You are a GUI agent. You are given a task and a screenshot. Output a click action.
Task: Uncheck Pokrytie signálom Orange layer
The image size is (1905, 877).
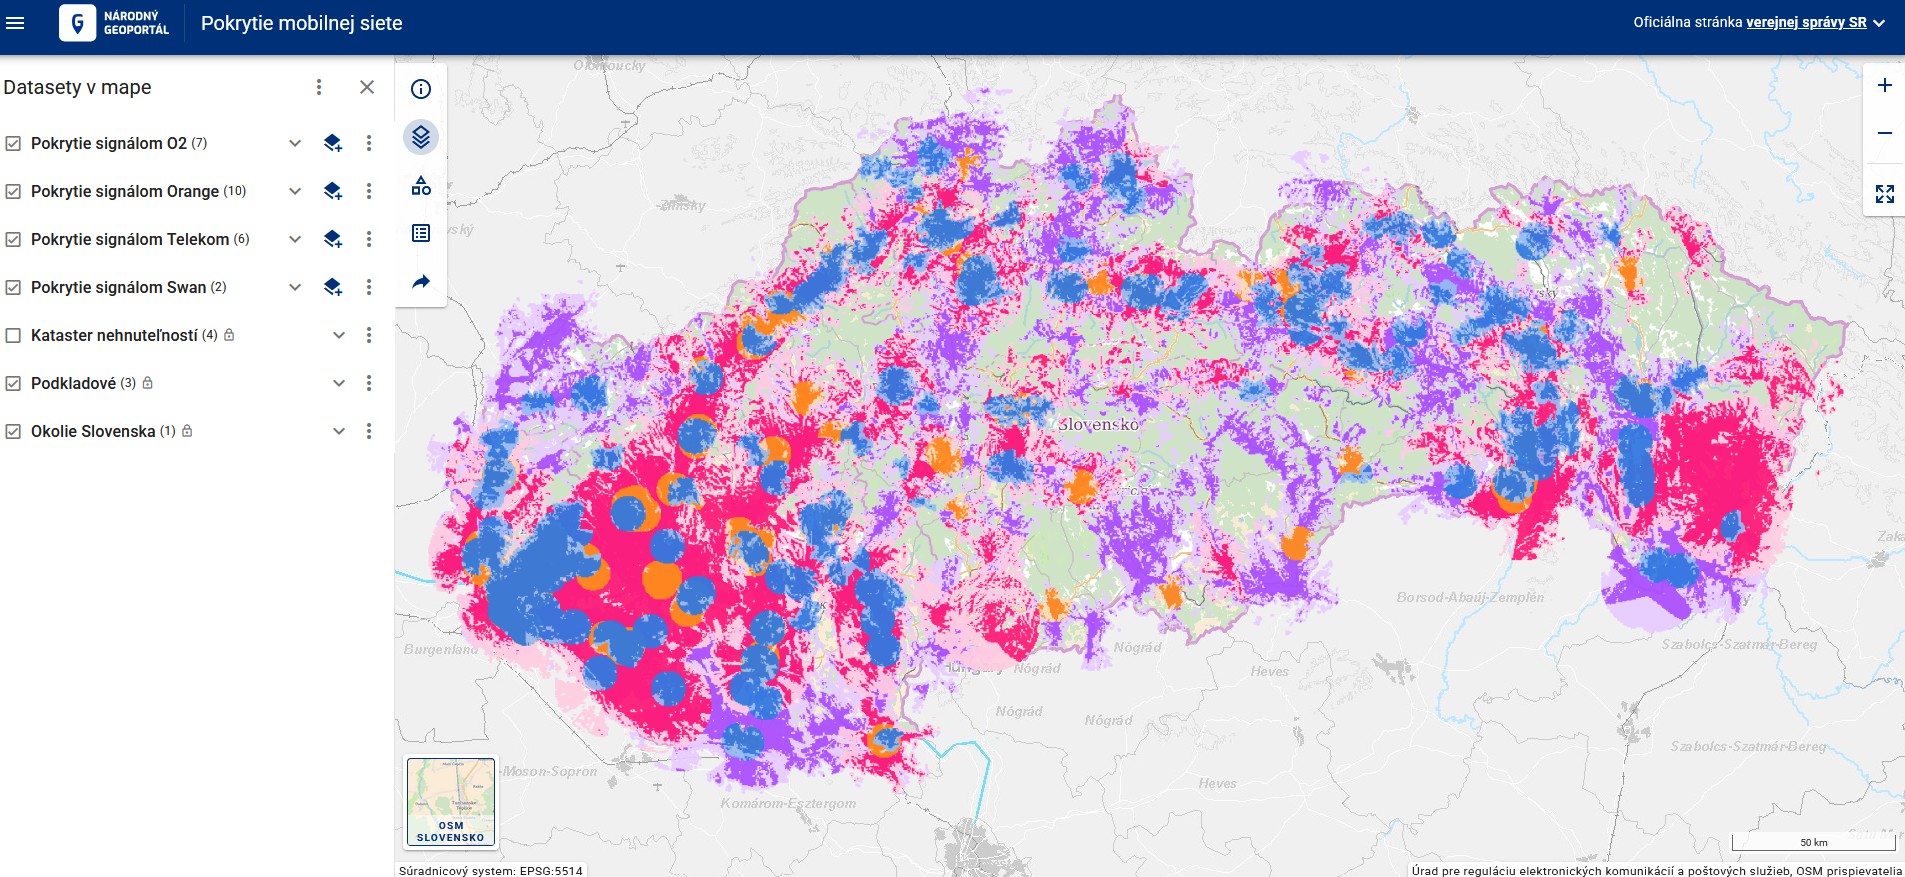coord(13,191)
